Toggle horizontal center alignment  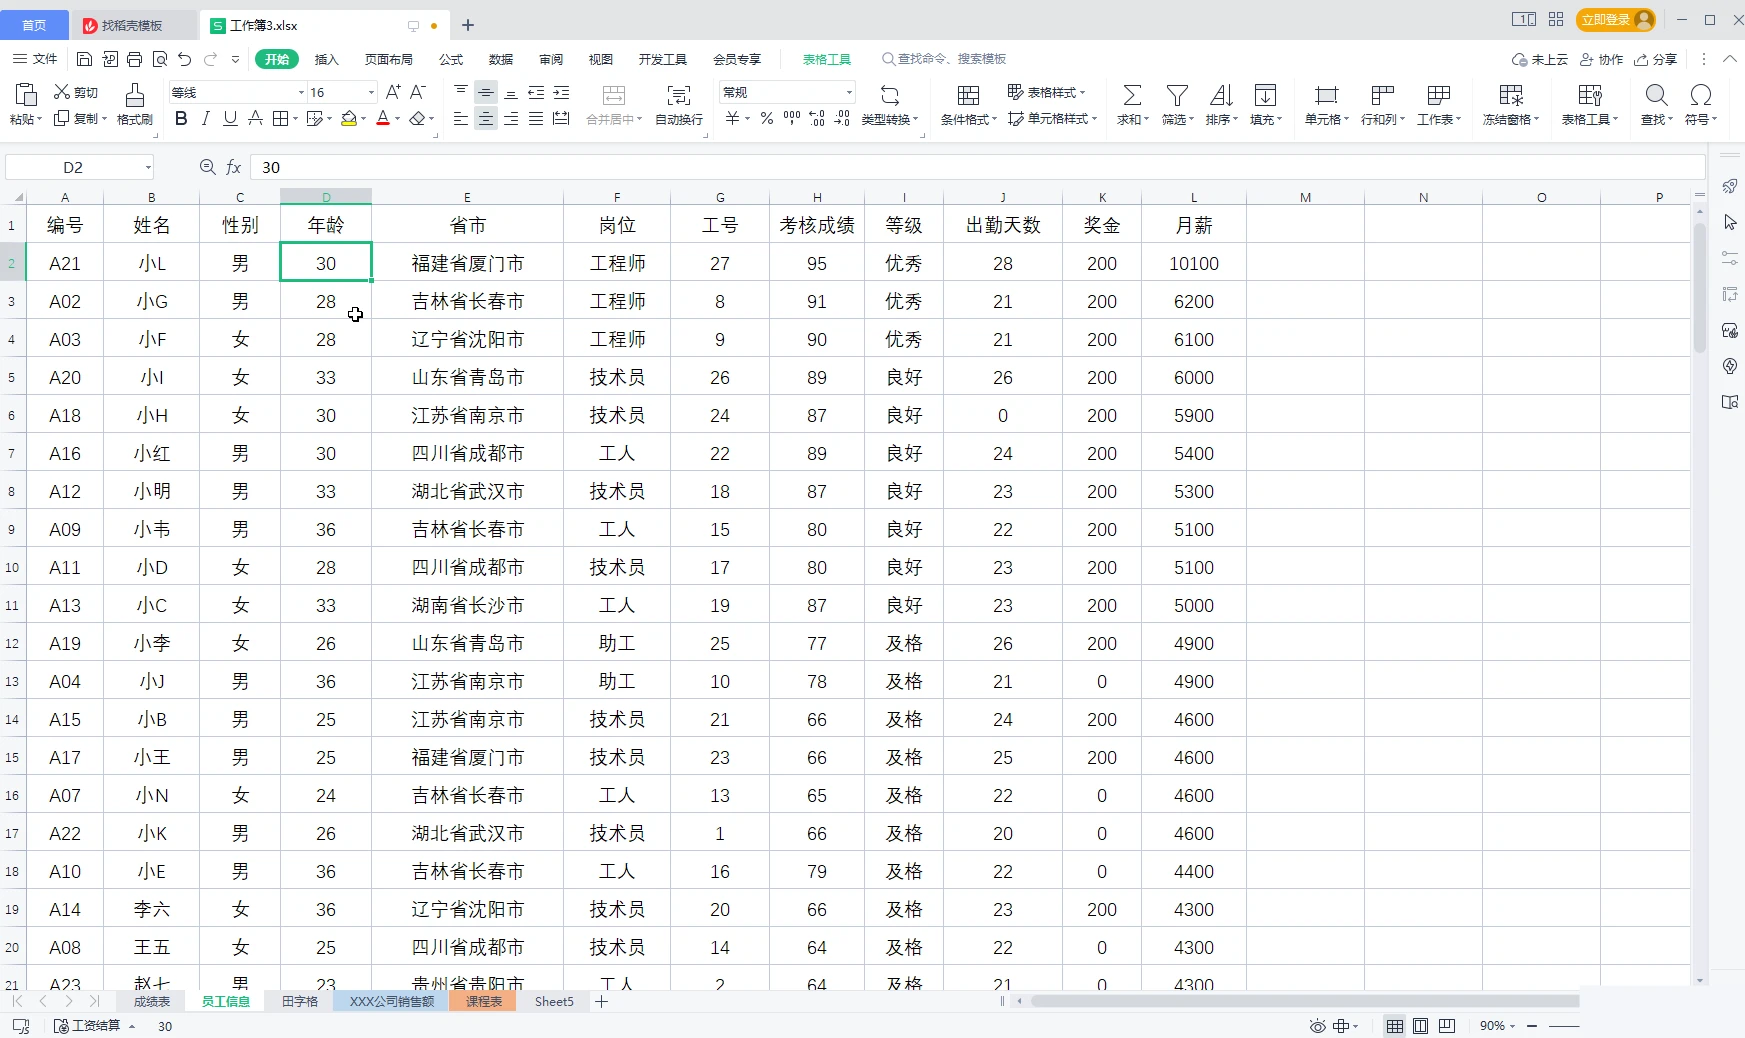[x=486, y=119]
